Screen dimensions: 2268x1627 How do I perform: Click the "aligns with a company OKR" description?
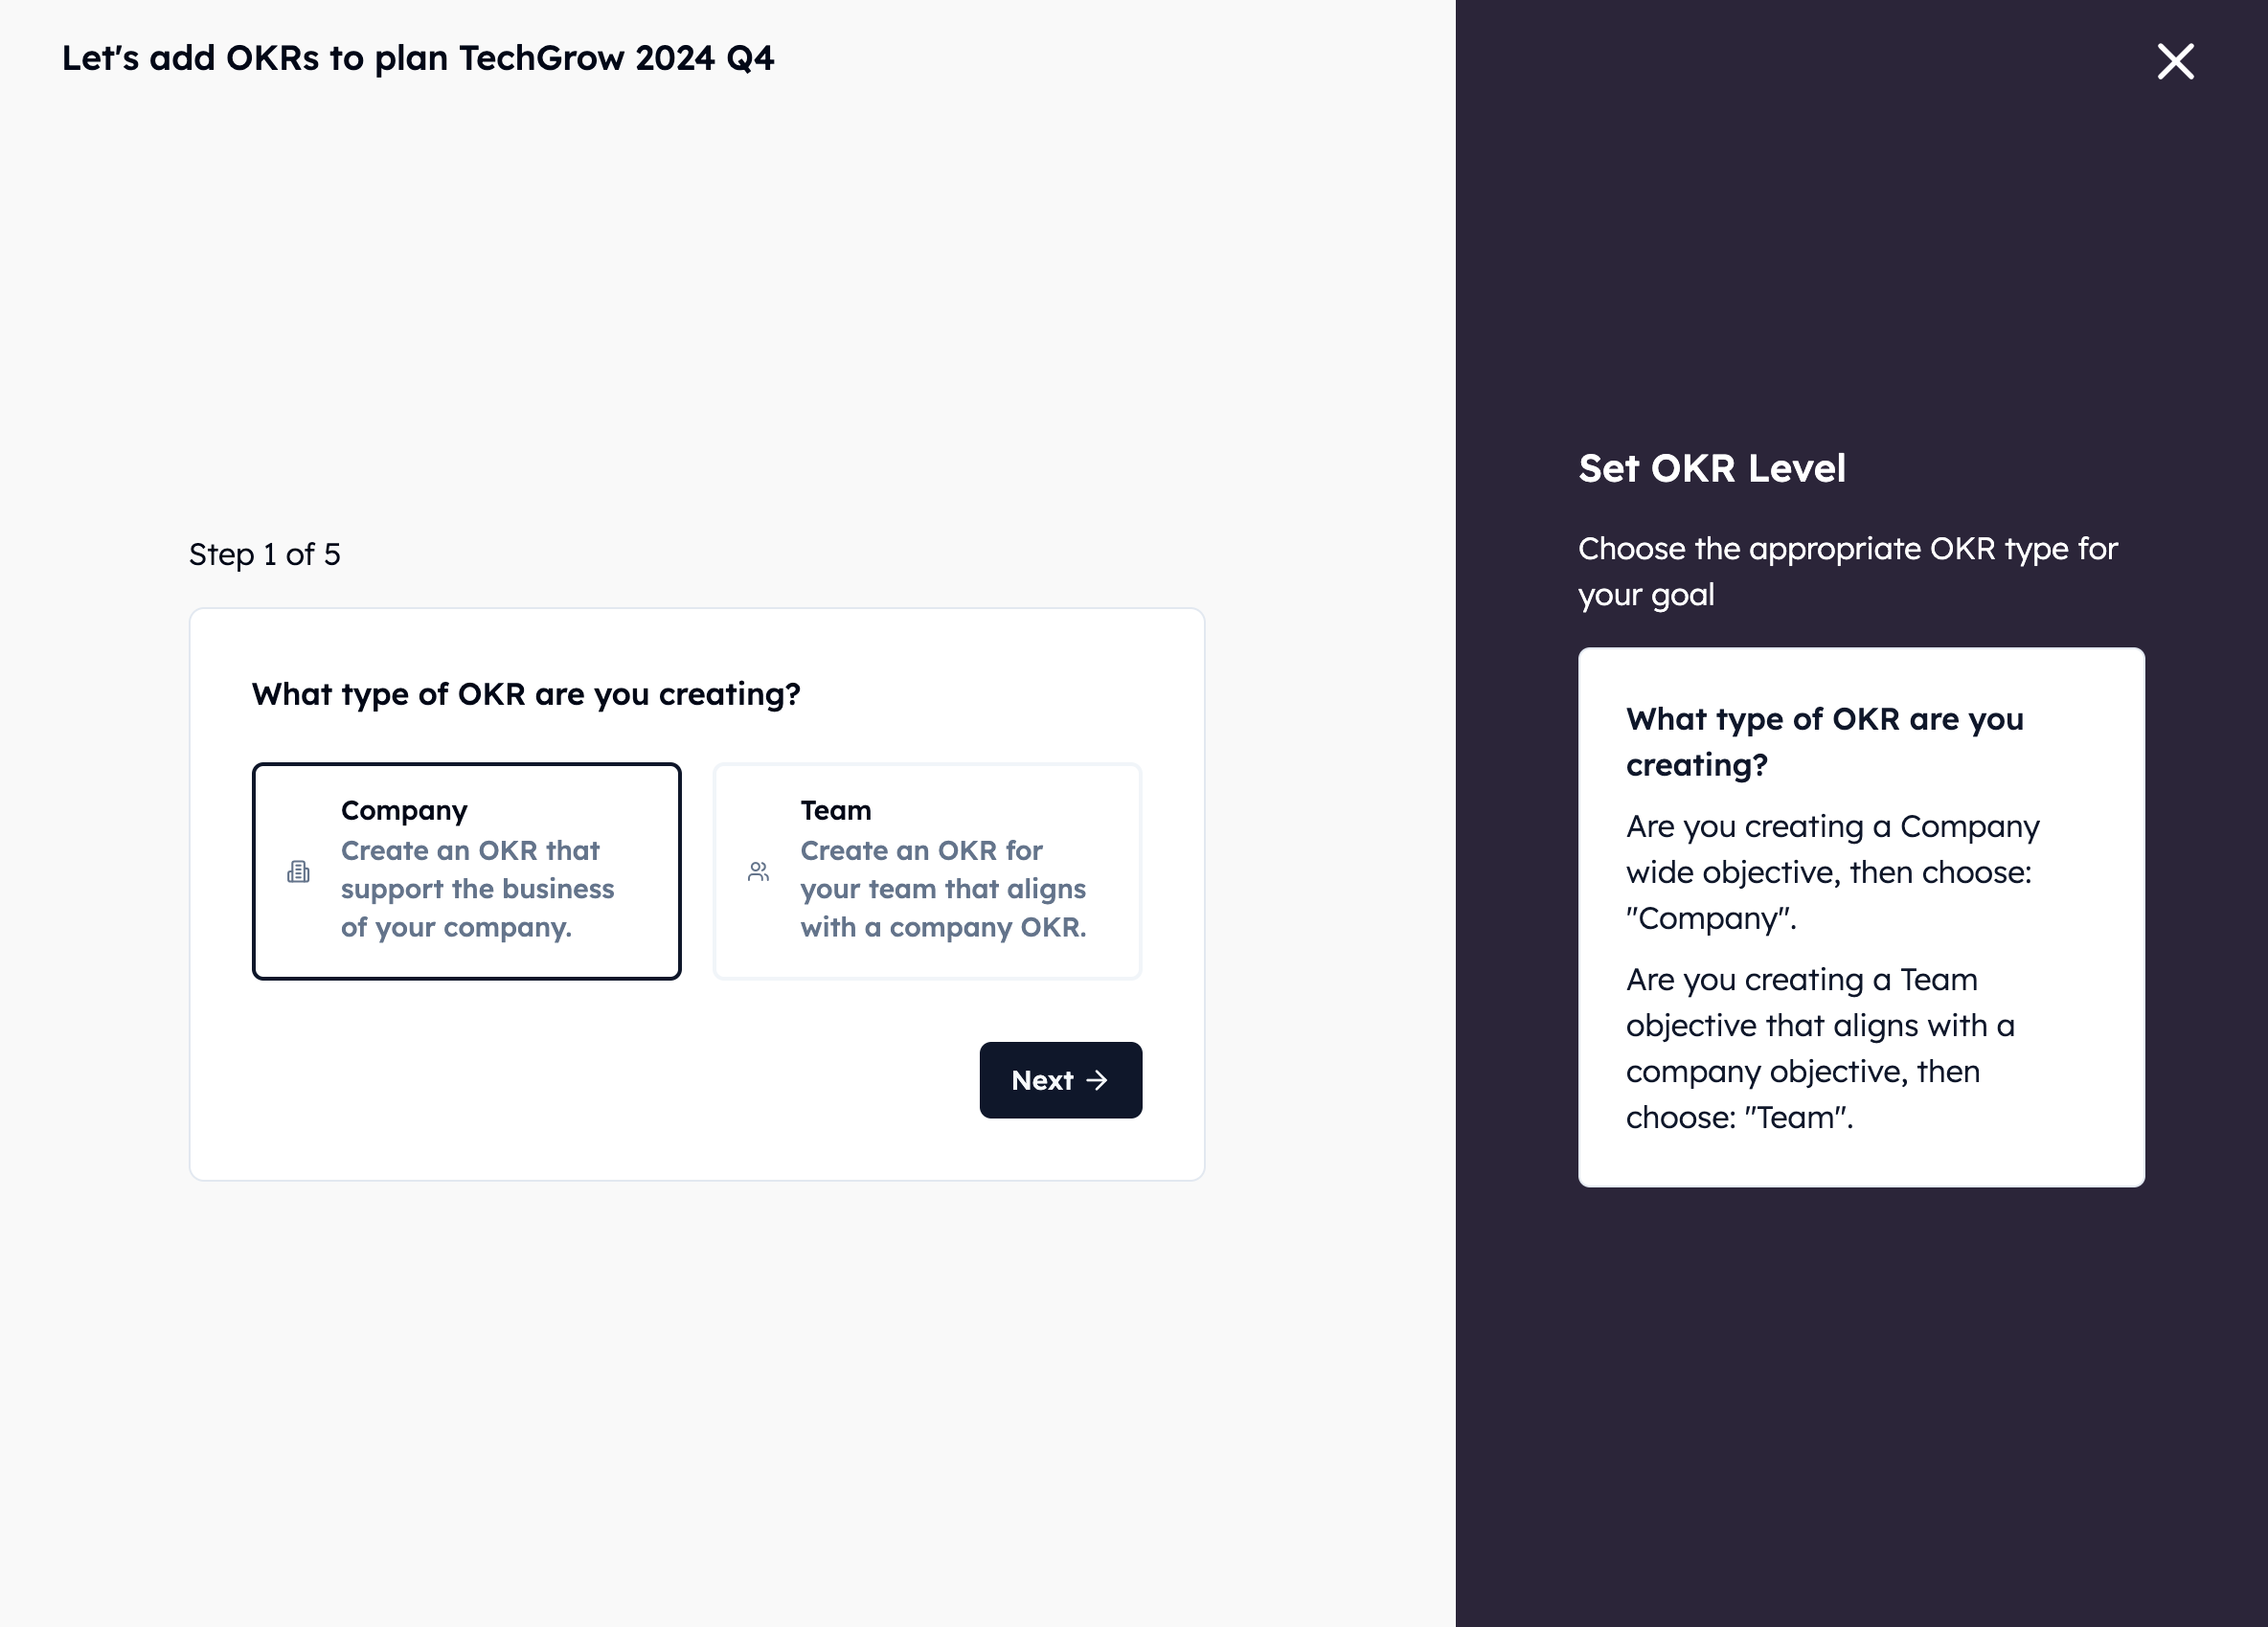(x=942, y=908)
